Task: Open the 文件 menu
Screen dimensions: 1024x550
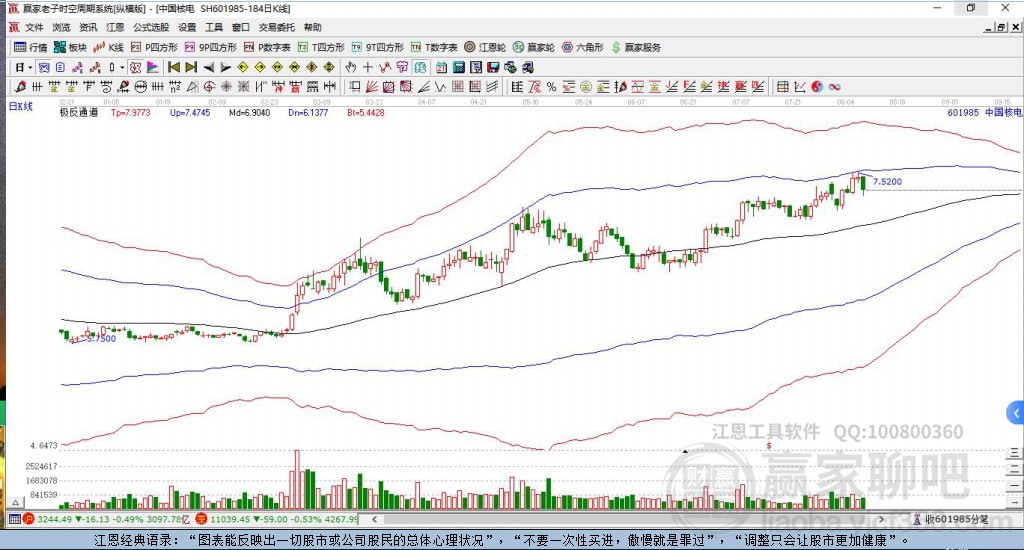Action: tap(34, 27)
